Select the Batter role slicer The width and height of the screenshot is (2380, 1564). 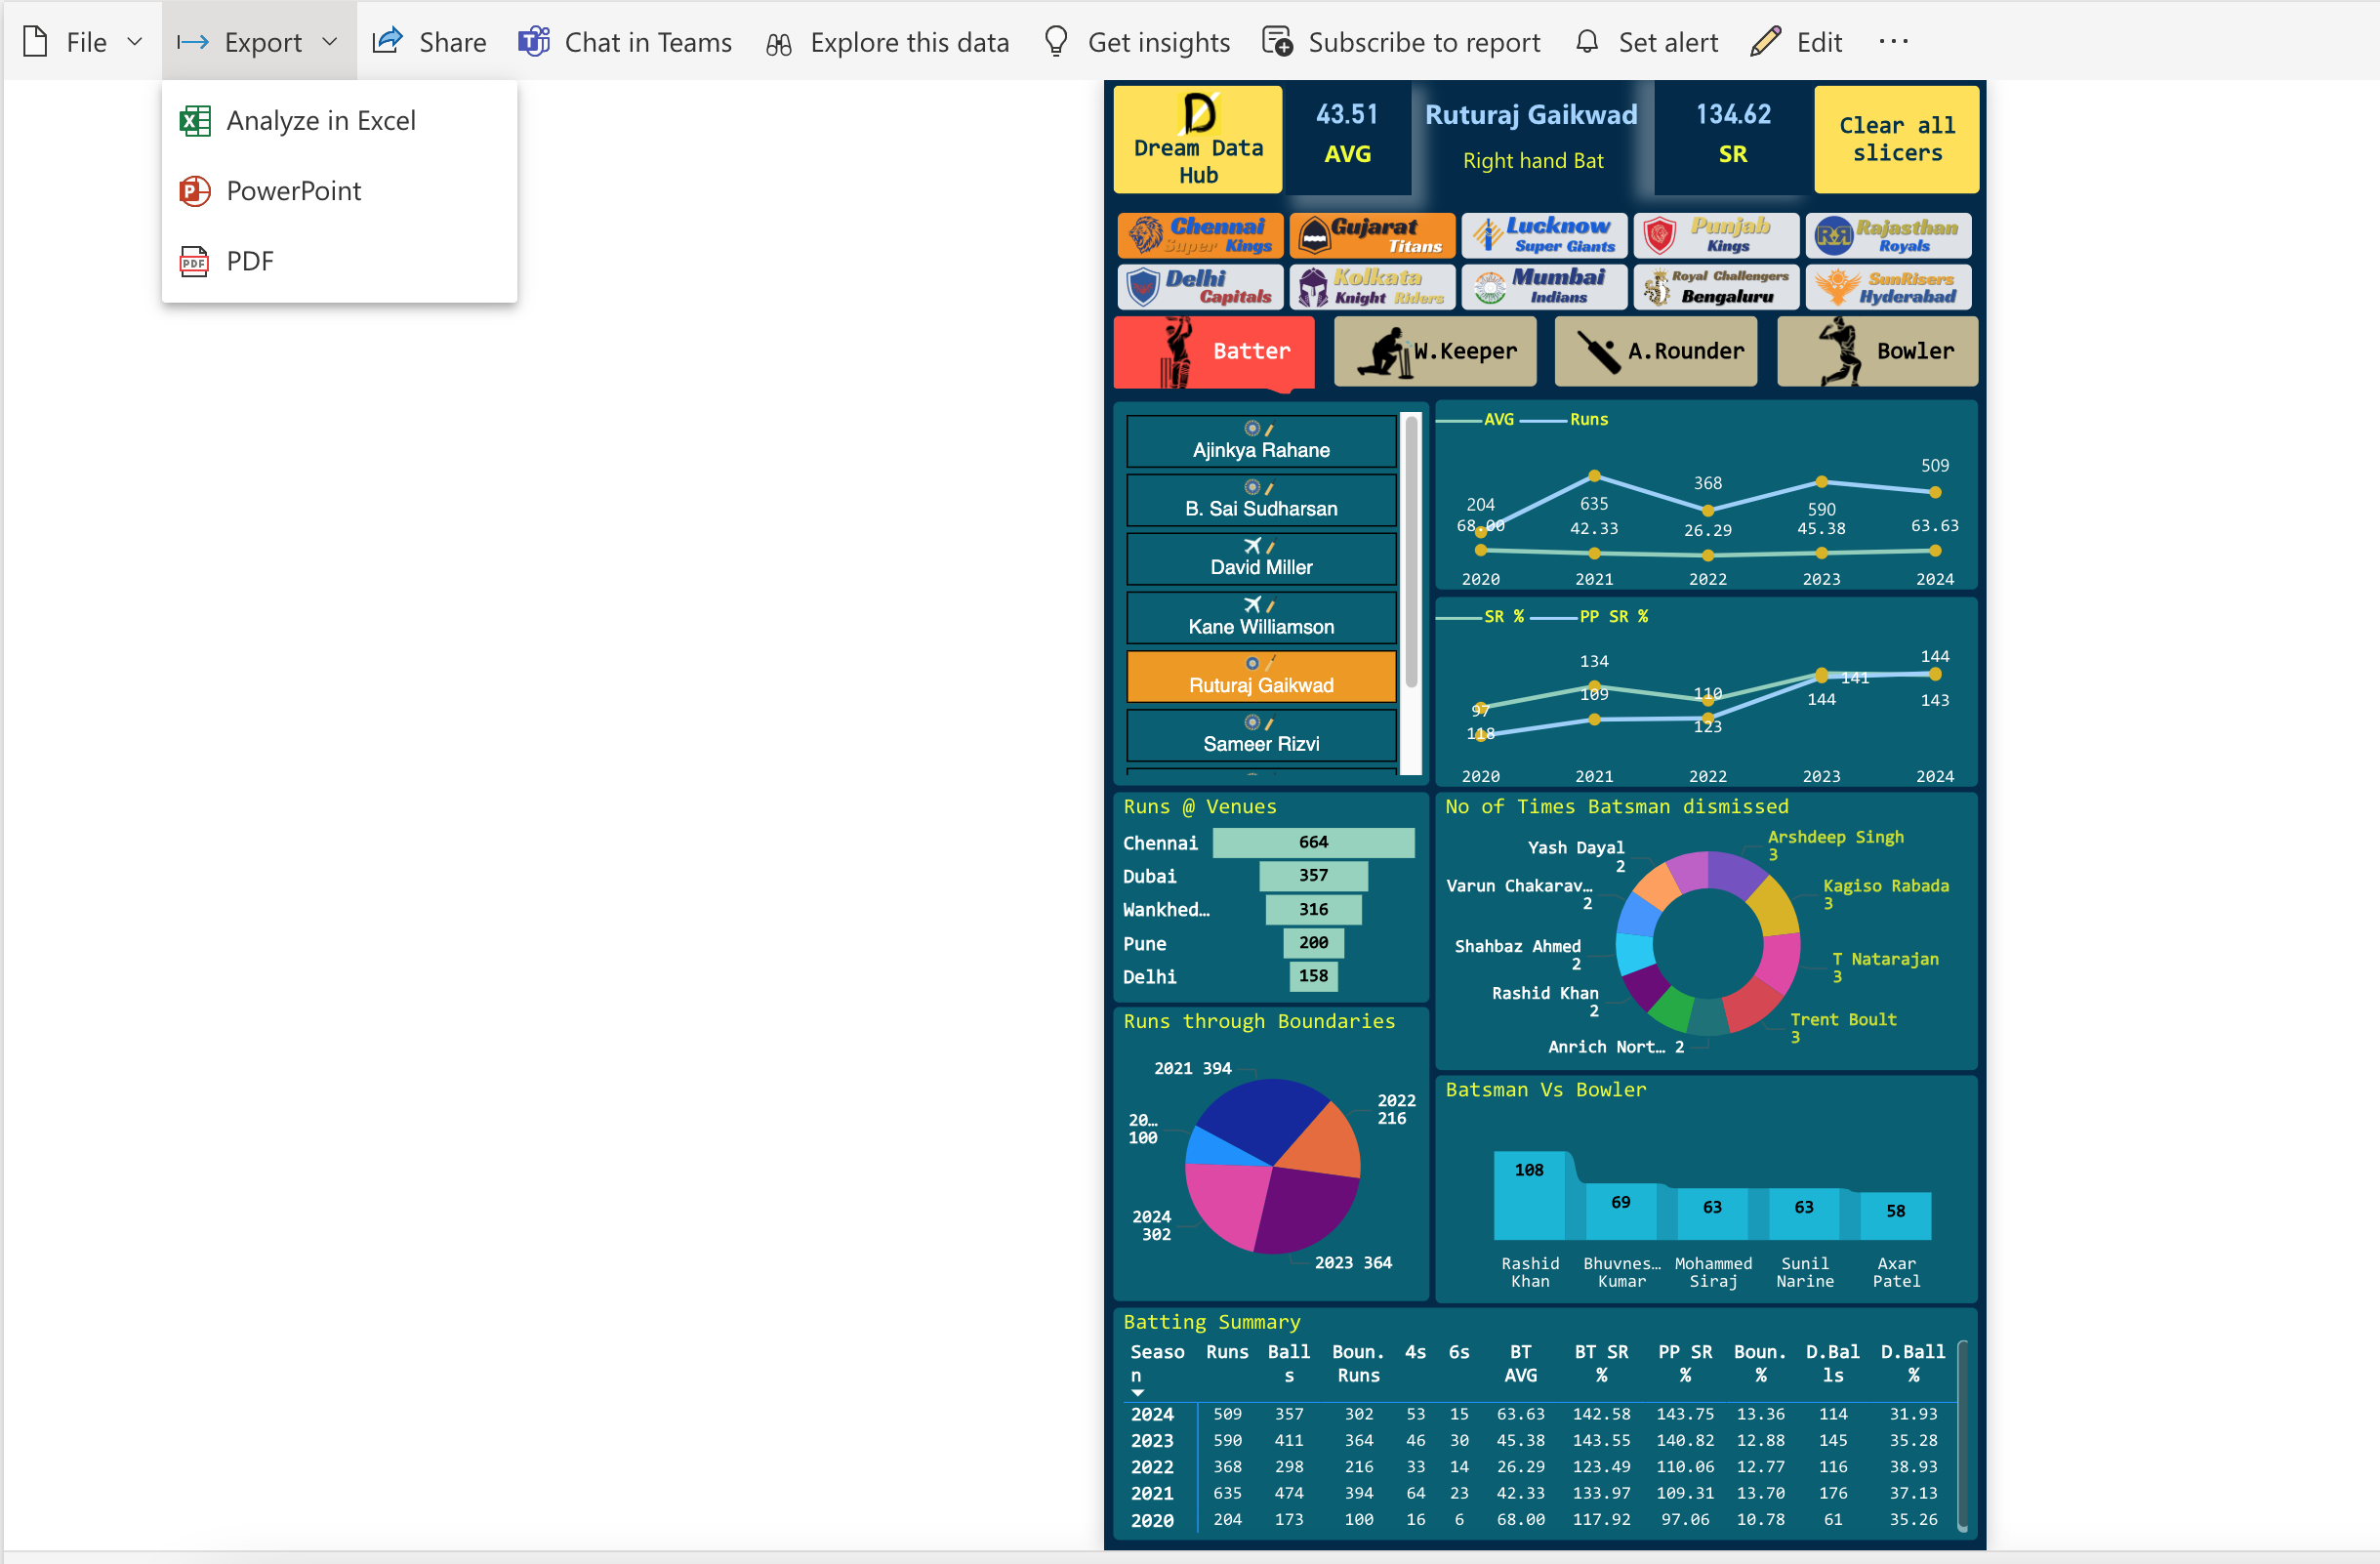1214,352
